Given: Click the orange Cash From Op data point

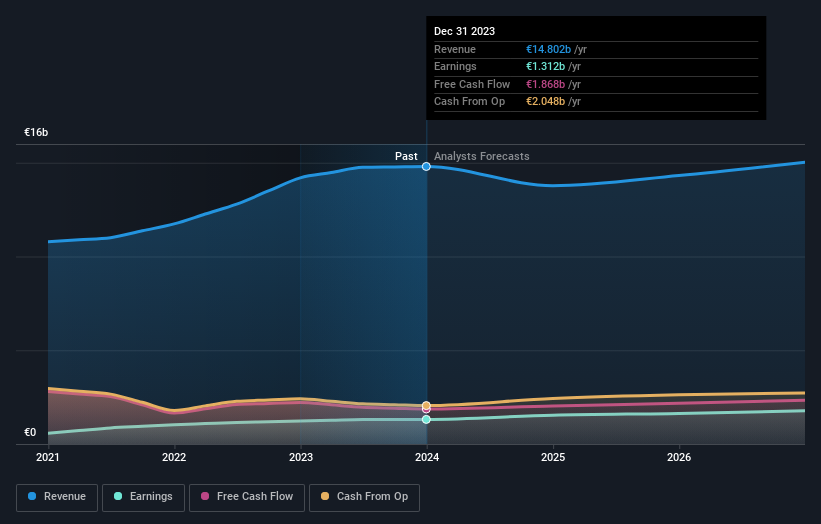Looking at the screenshot, I should coord(426,405).
